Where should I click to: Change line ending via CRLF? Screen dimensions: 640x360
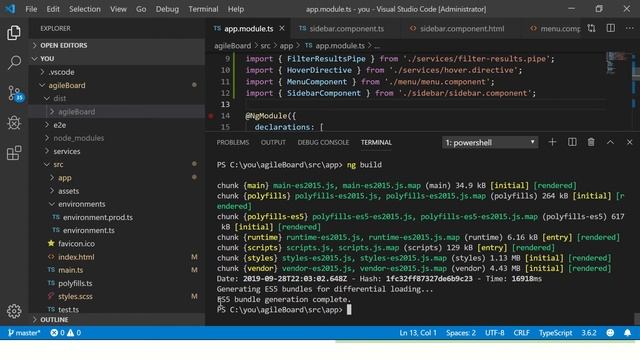[x=521, y=333]
